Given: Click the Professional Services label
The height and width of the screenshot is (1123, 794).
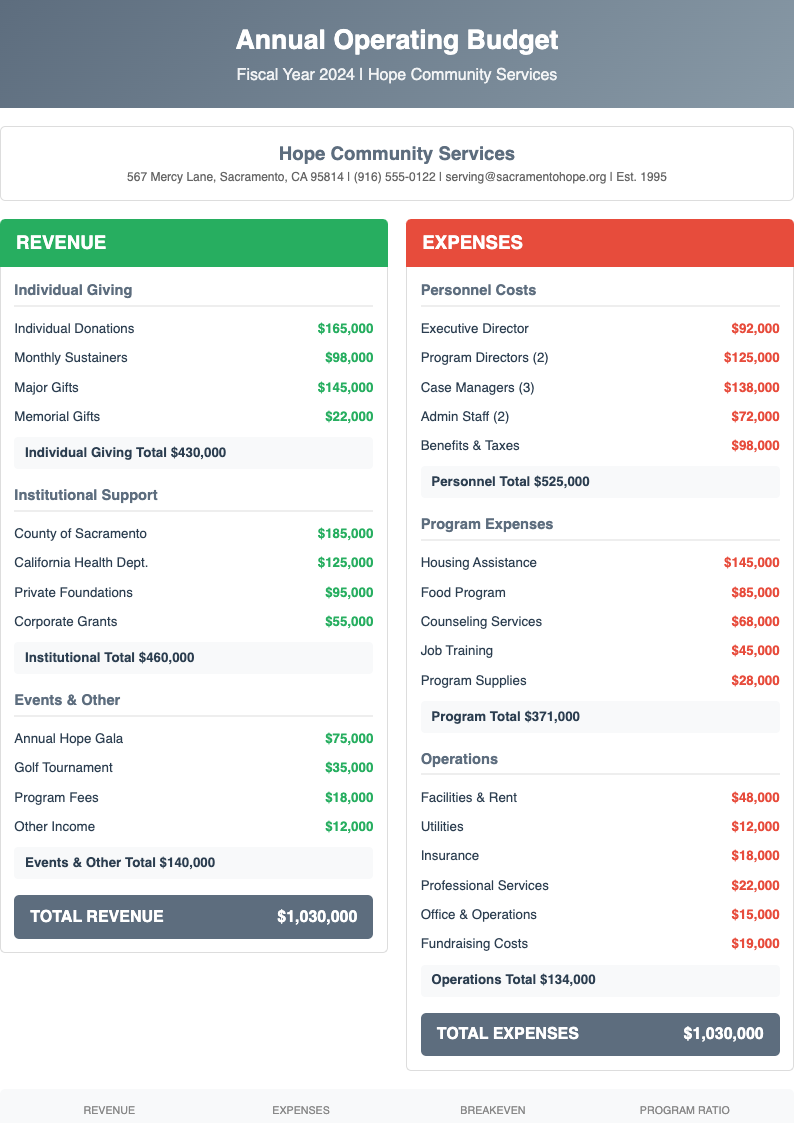Looking at the screenshot, I should click(485, 886).
